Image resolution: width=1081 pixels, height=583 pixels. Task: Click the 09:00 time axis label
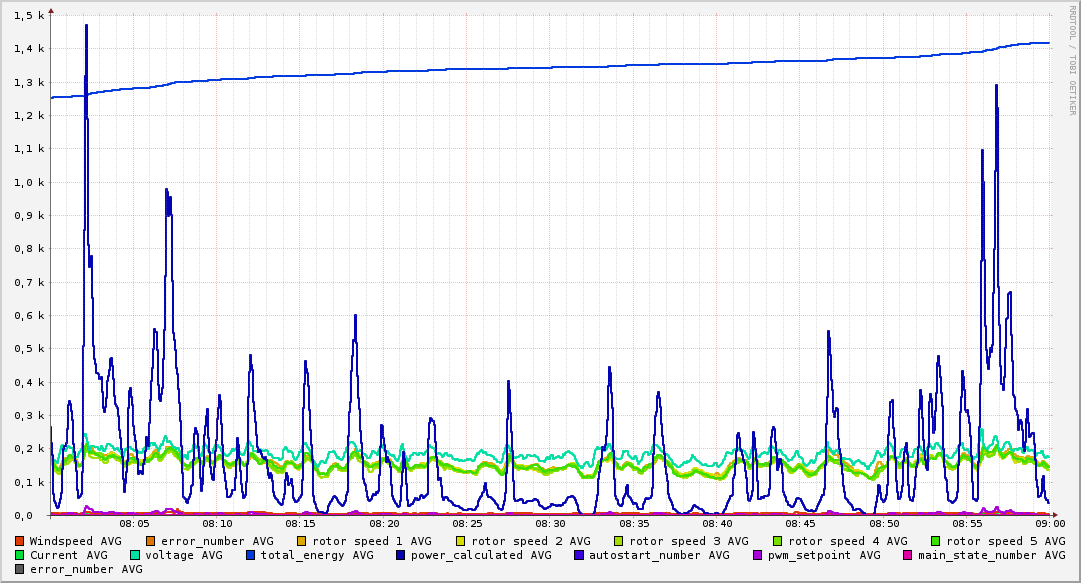1050,524
